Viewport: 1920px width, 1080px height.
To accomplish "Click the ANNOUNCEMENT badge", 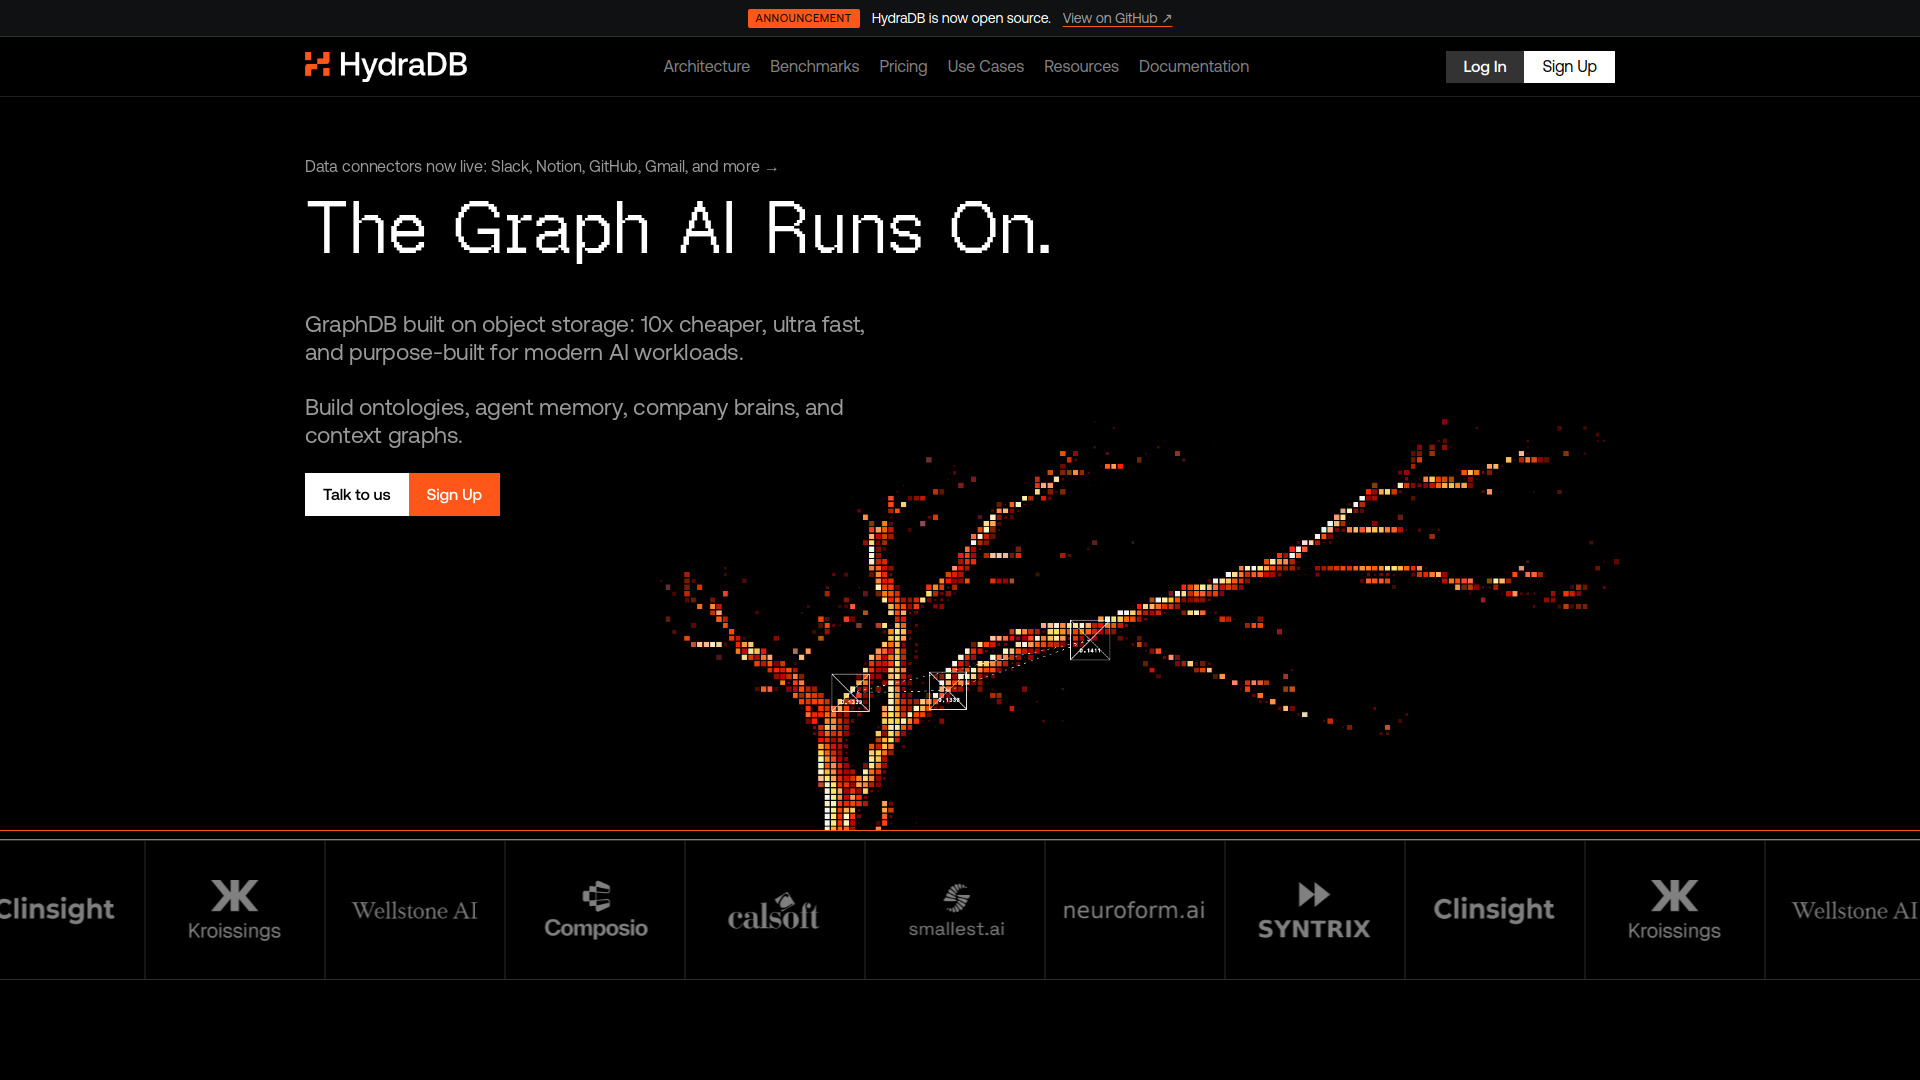I will point(803,19).
